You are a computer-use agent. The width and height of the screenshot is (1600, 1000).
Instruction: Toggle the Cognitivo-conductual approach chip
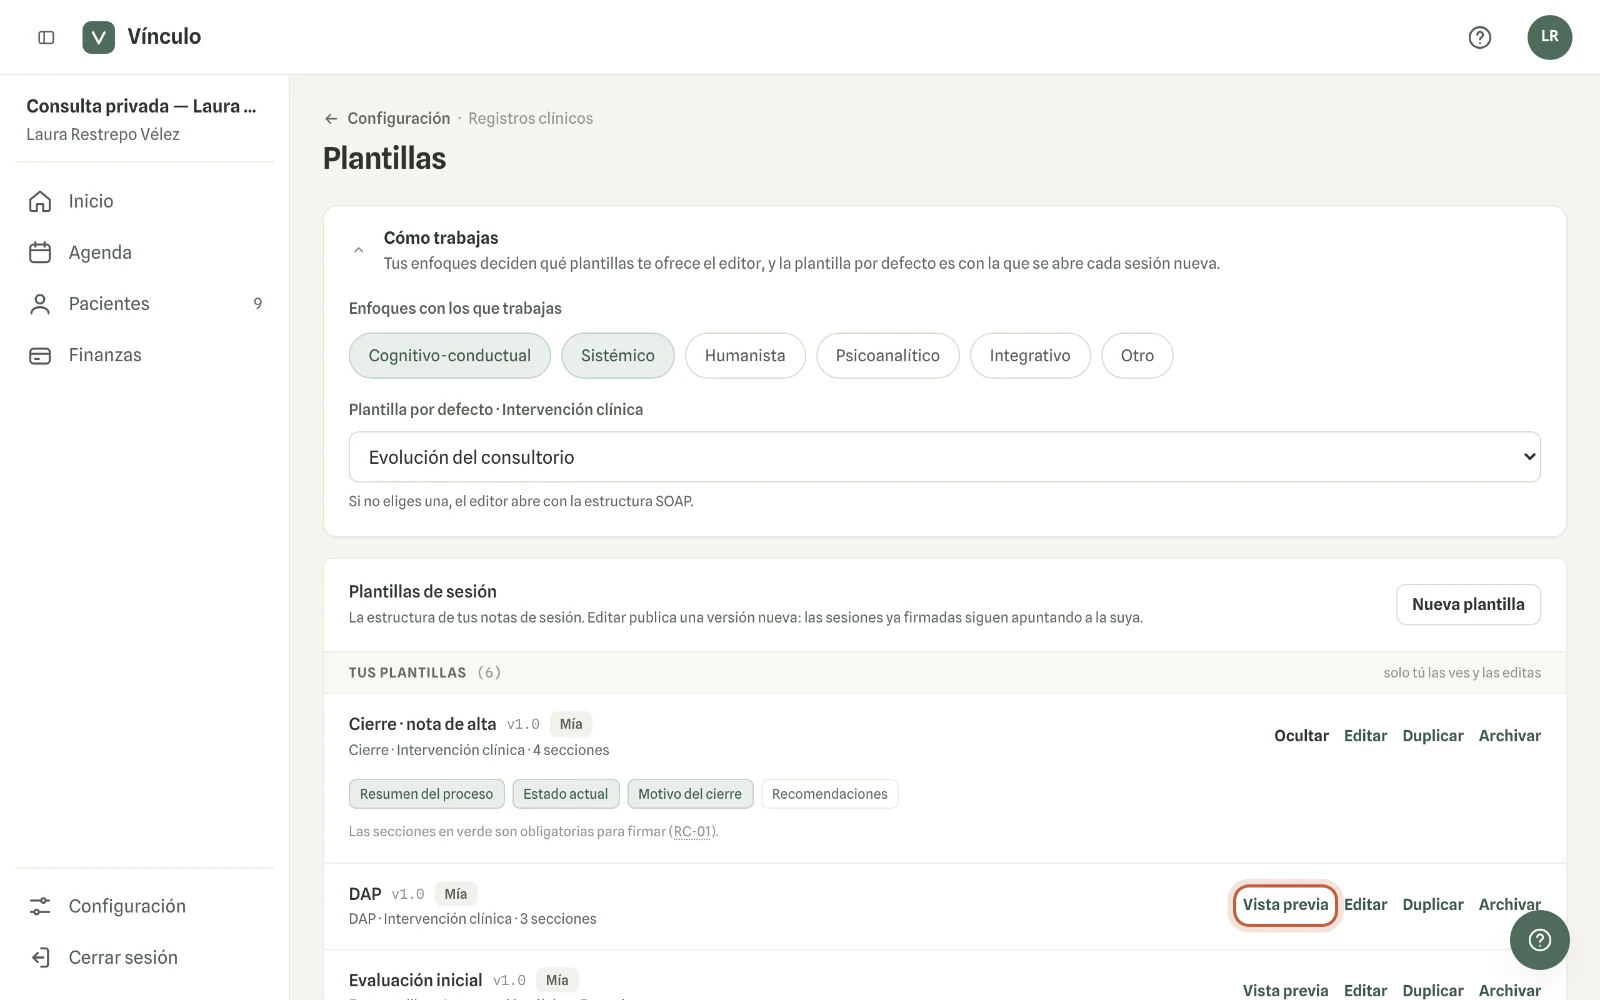(x=449, y=355)
